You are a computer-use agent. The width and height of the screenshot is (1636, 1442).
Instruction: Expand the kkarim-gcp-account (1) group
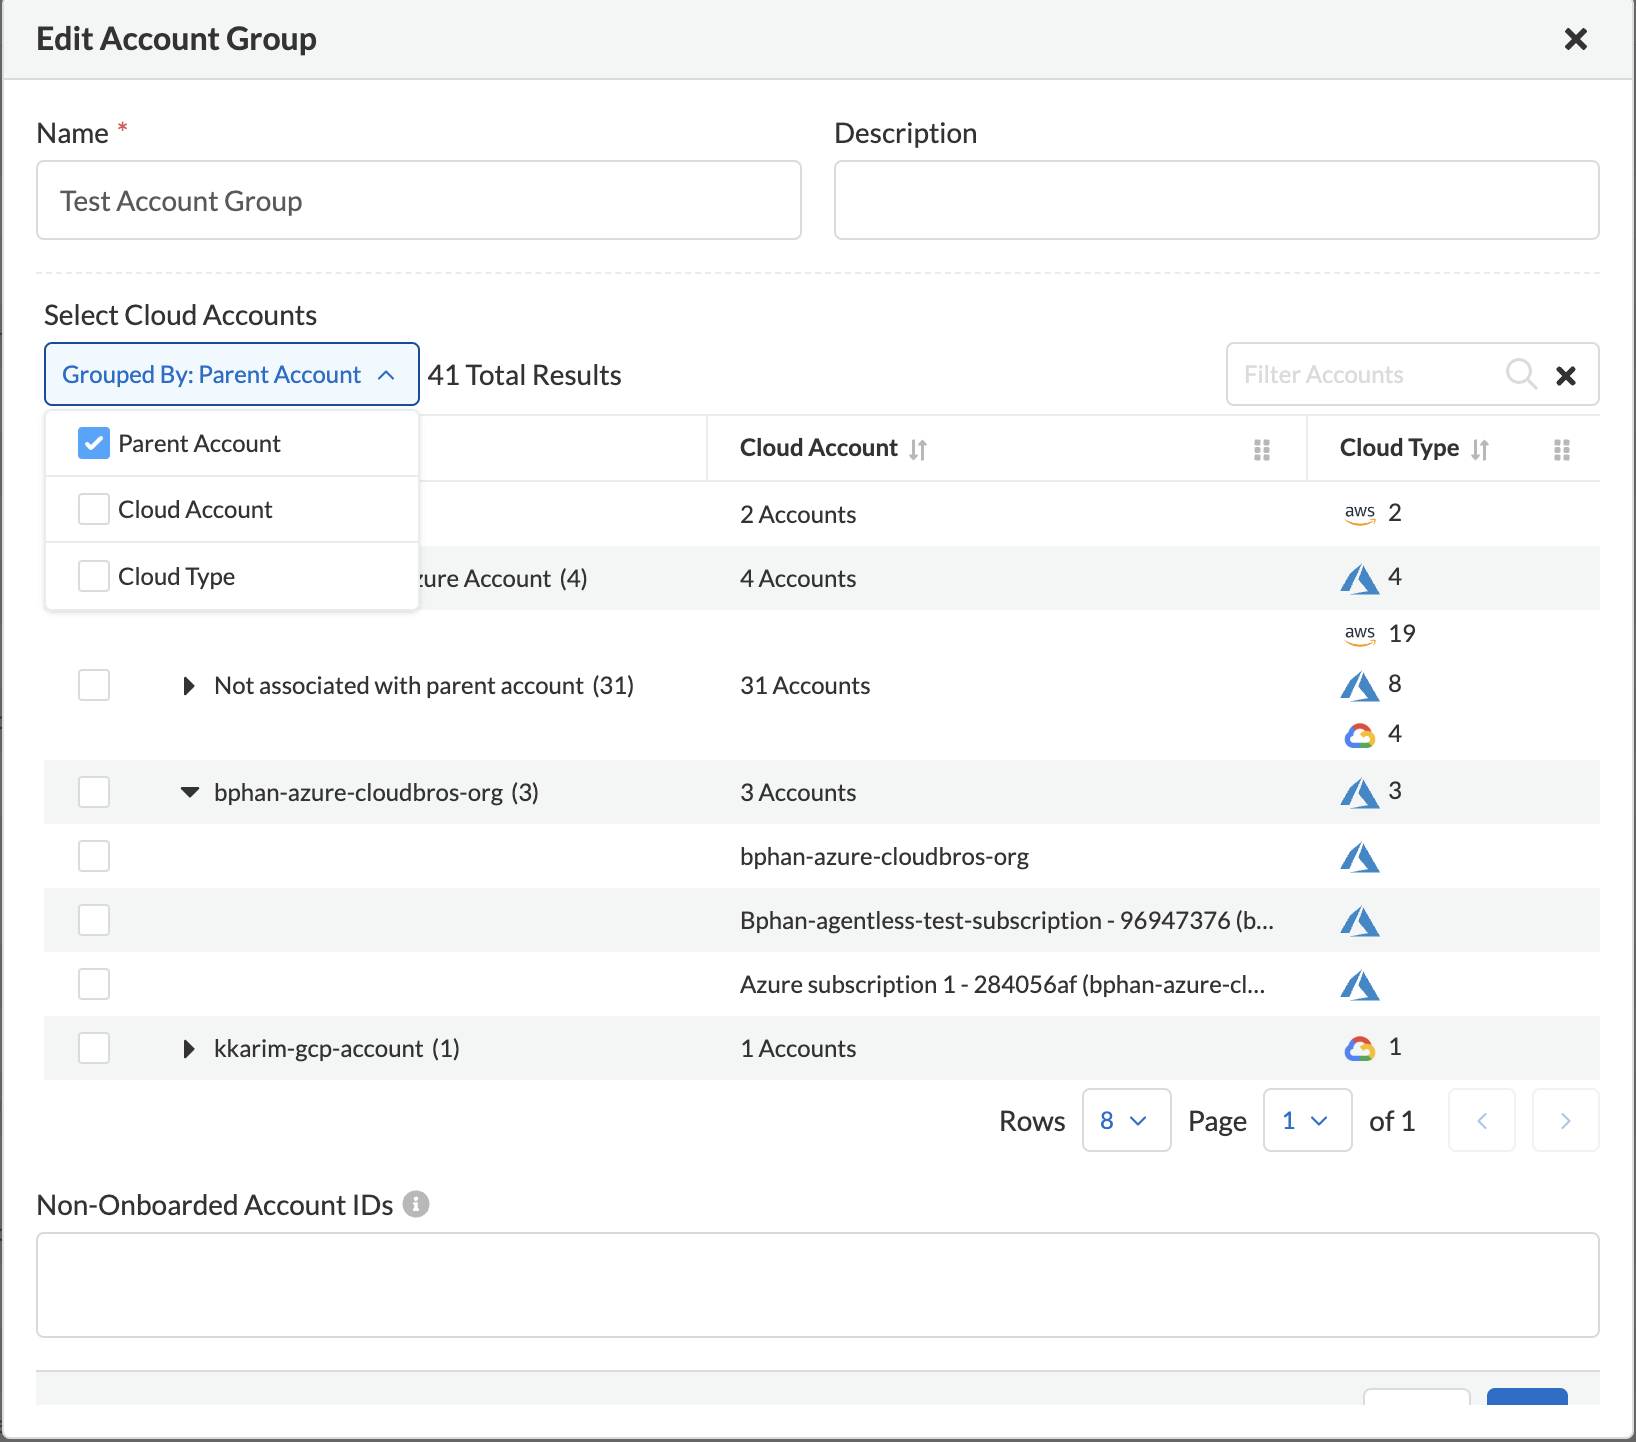coord(189,1049)
